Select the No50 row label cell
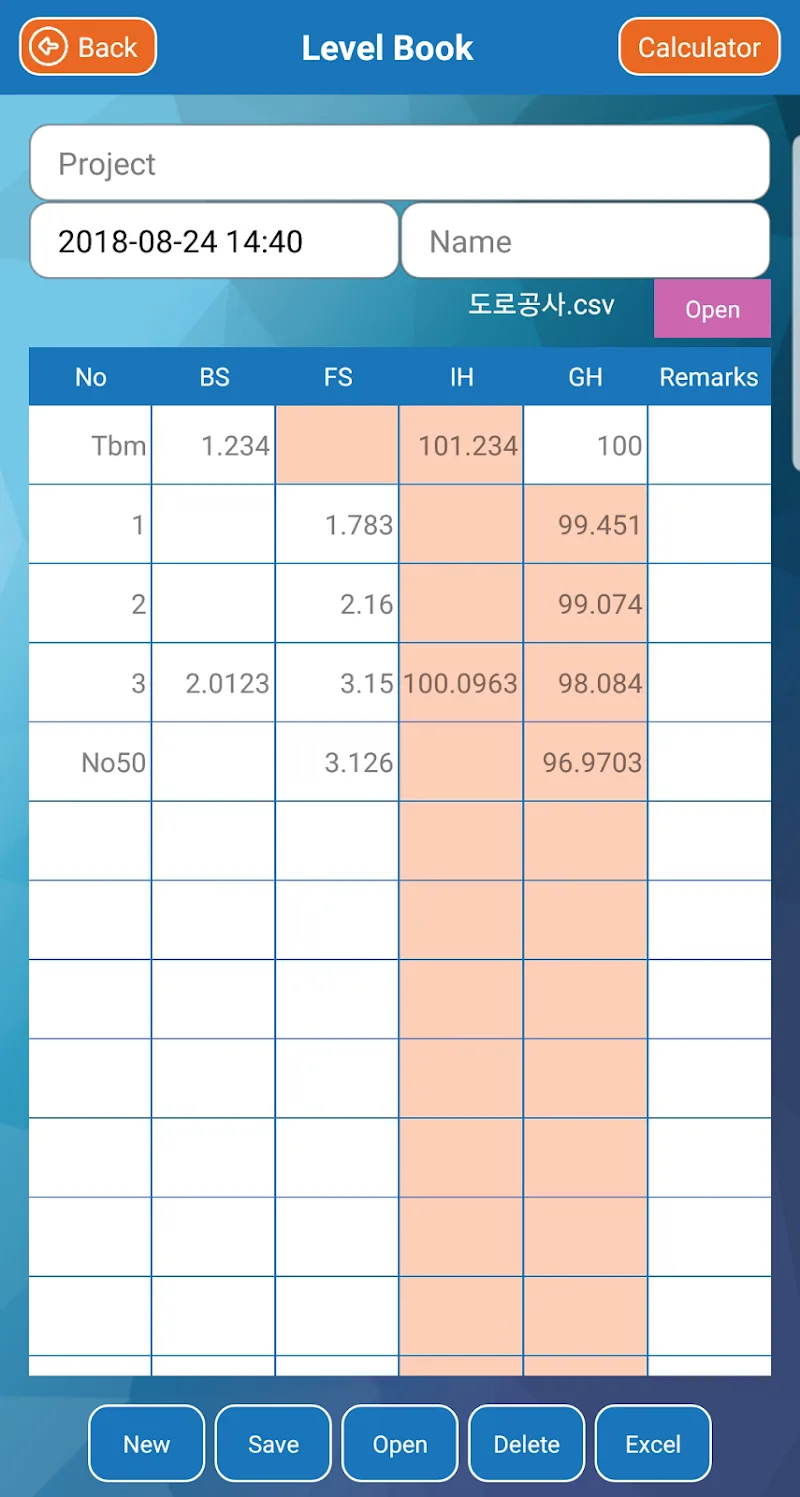The height and width of the screenshot is (1497, 800). pyautogui.click(x=91, y=762)
